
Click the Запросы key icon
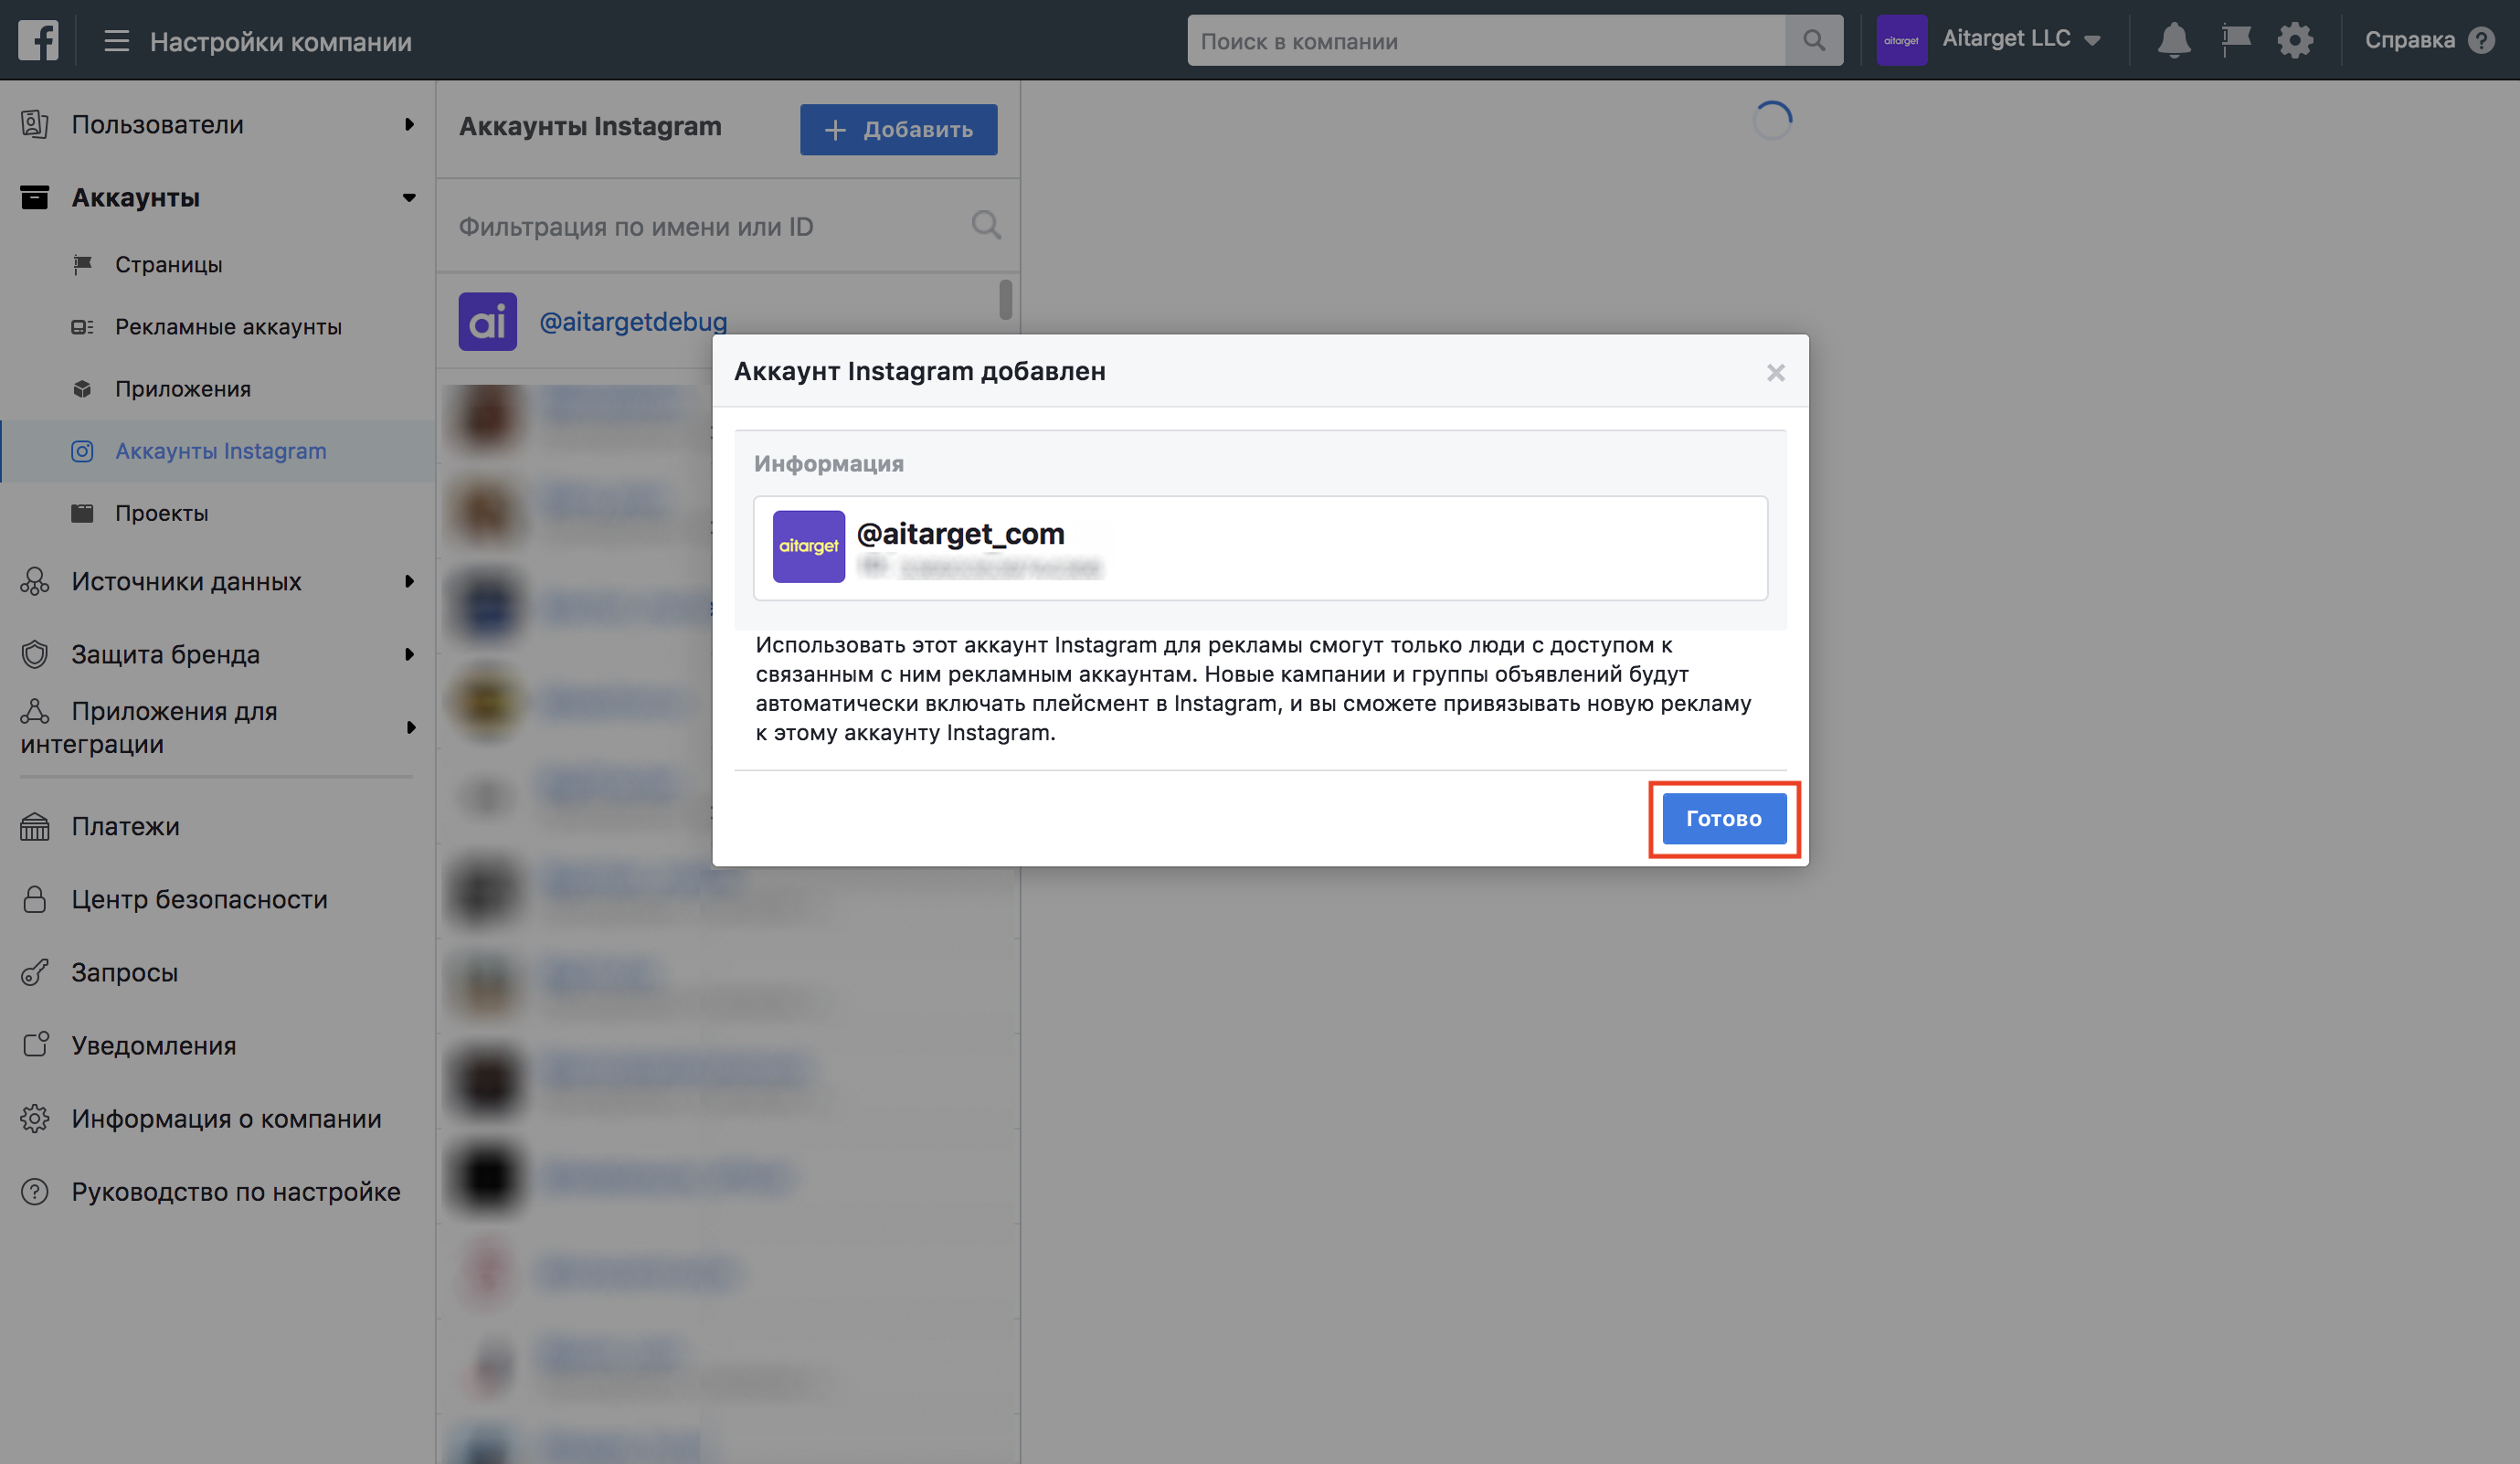click(x=35, y=972)
